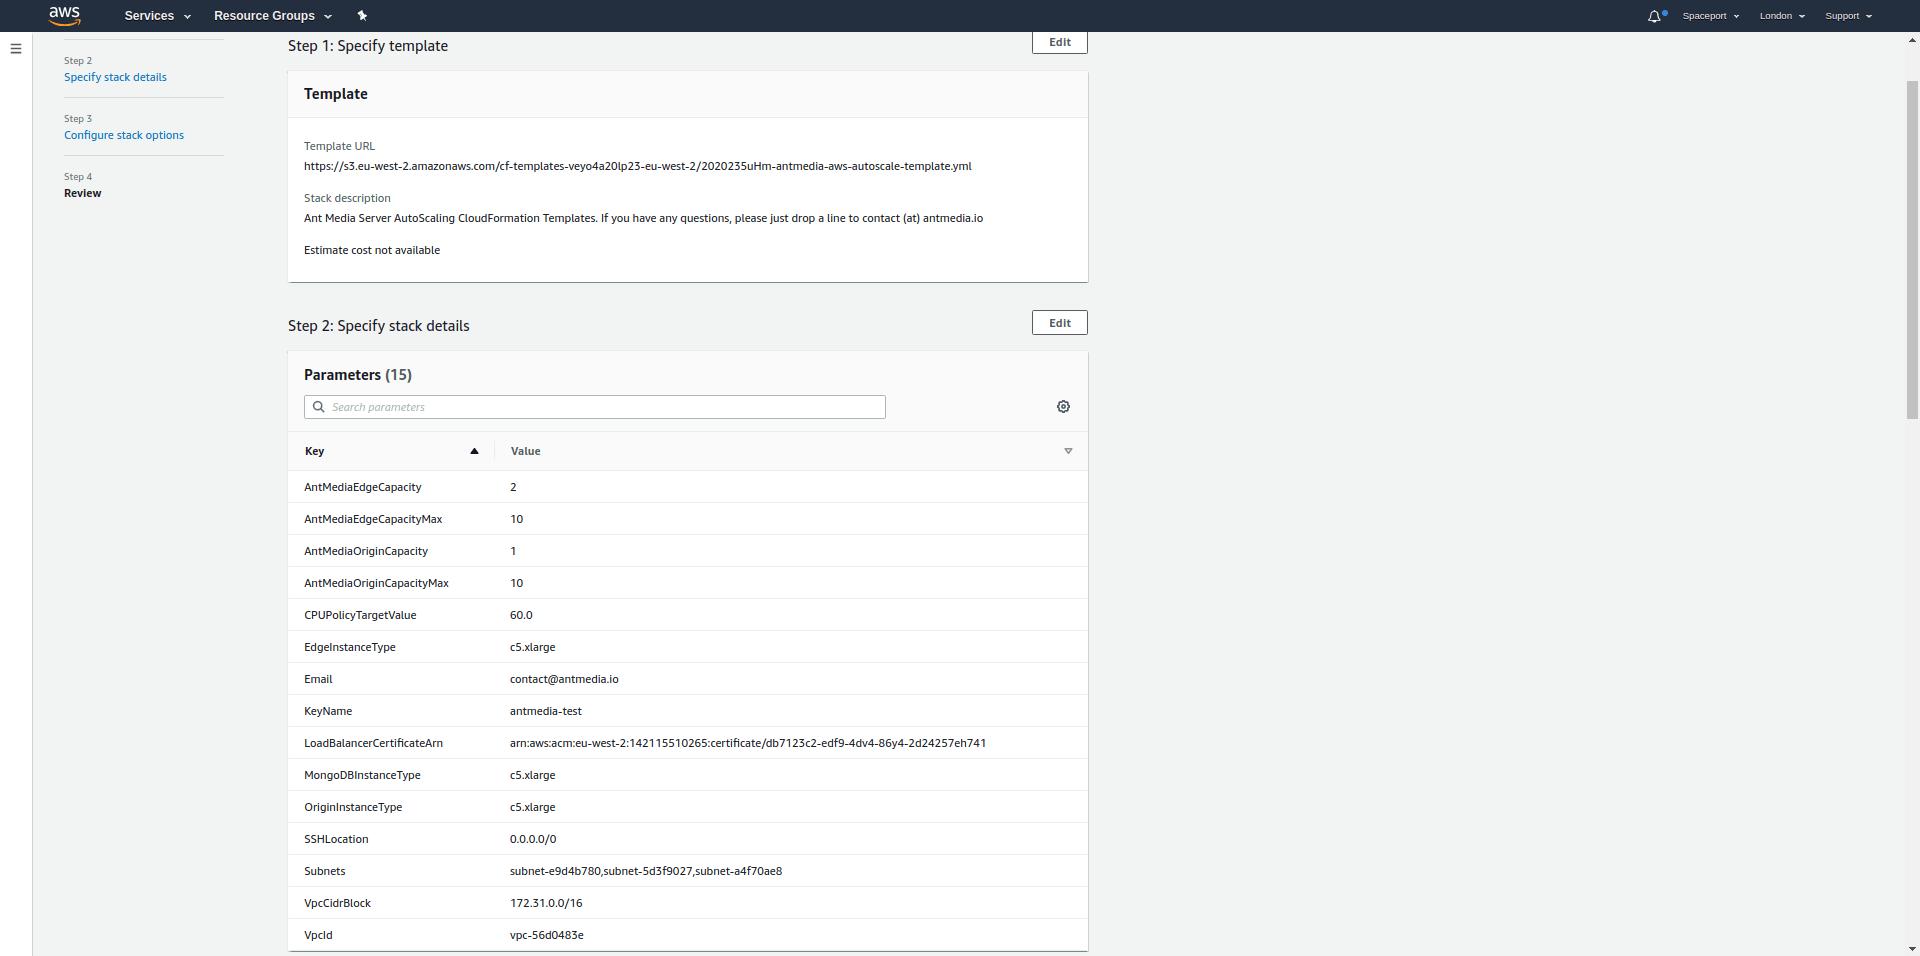Screen dimensions: 1920x956
Task: Open the Services menu
Action: point(157,16)
